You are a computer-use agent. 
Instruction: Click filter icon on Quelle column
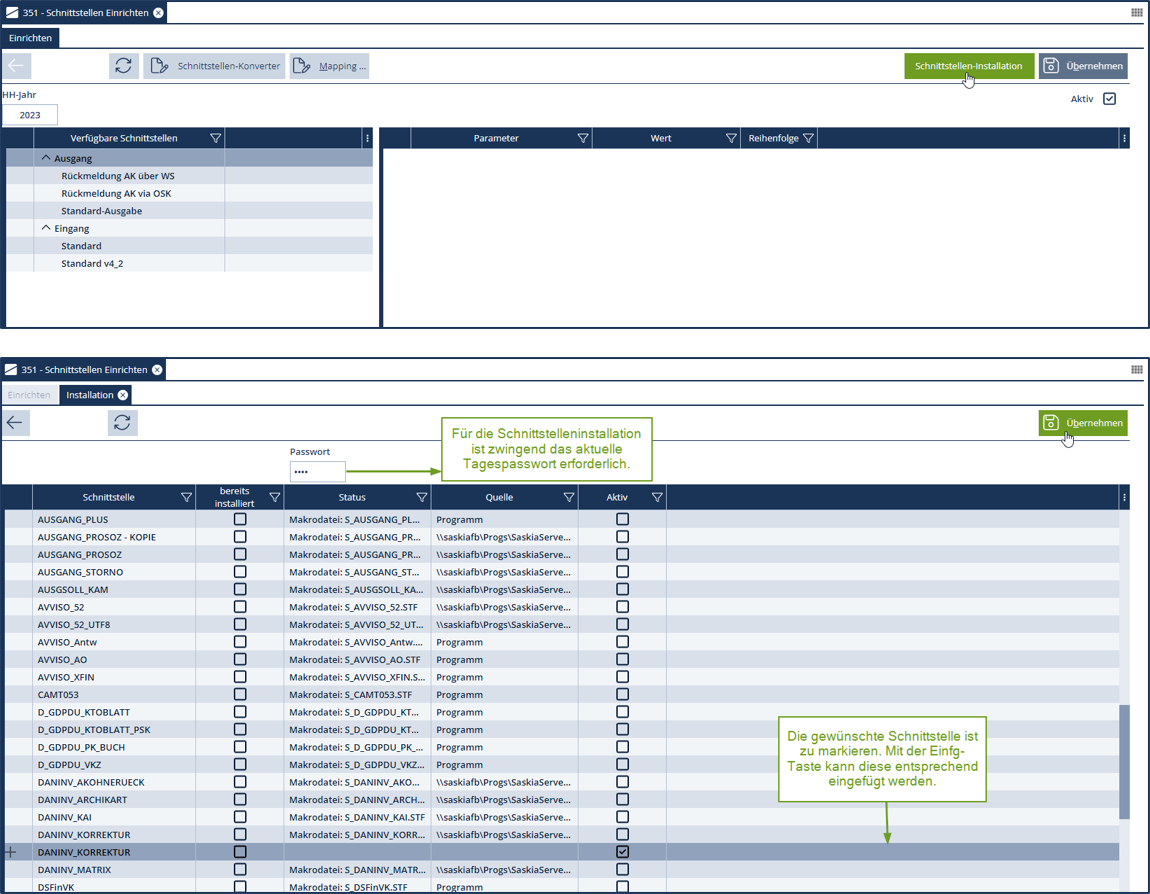click(x=569, y=497)
